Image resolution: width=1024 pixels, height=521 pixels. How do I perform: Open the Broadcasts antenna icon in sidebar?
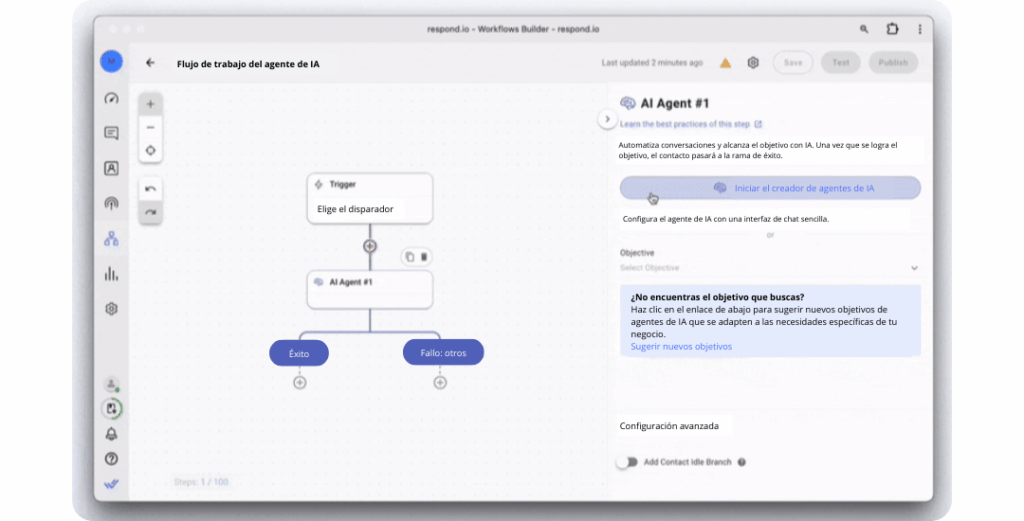click(111, 203)
